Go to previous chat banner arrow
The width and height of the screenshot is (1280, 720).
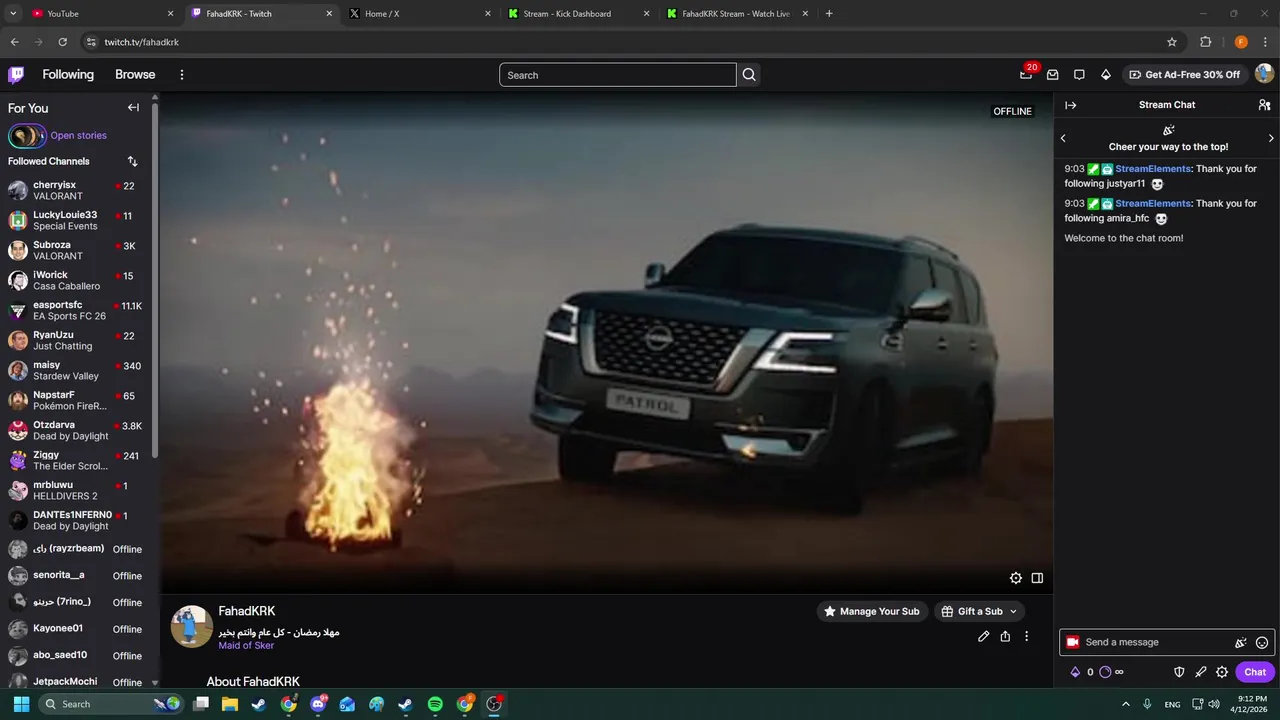[x=1063, y=138]
